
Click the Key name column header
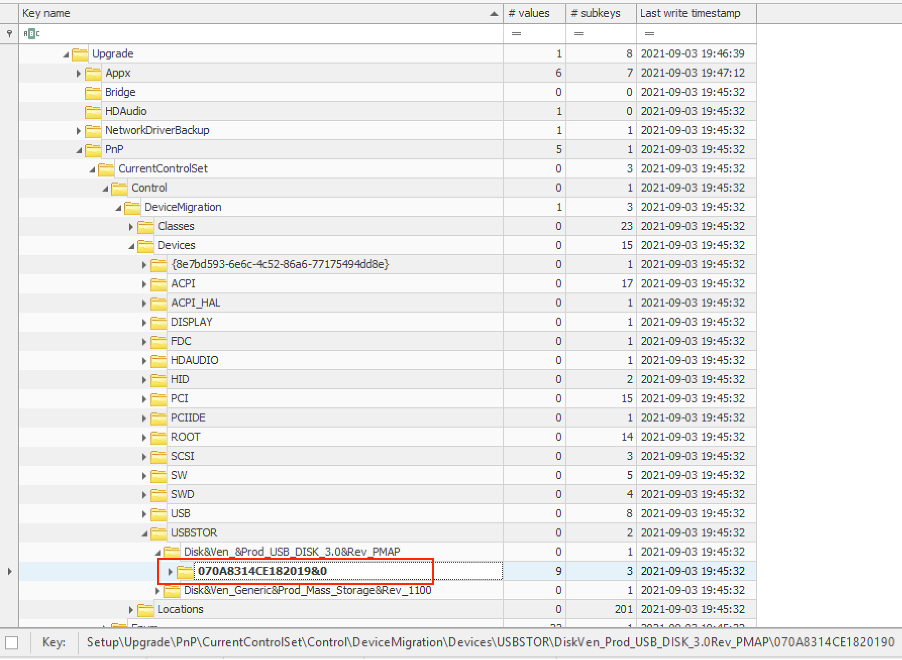click(x=250, y=13)
